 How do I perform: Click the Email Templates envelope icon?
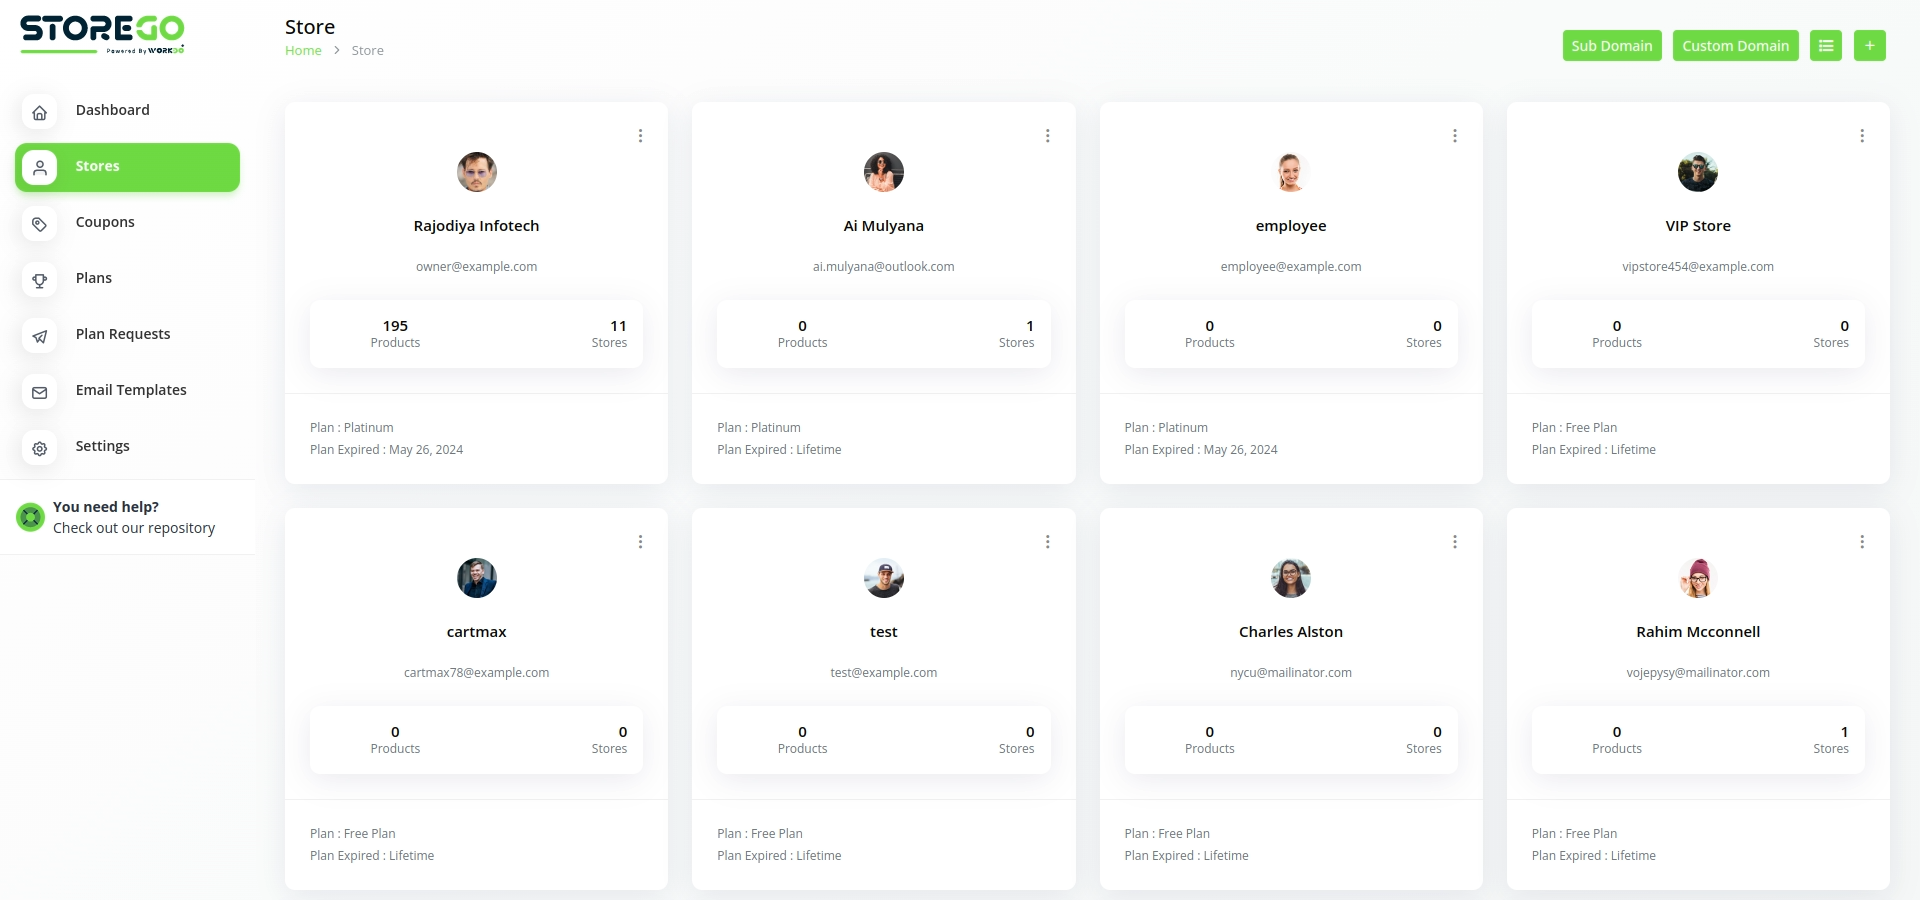pos(40,392)
